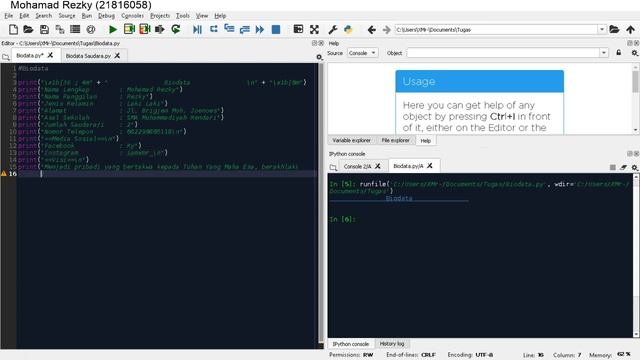Toggle fullscreen mode icon
The height and width of the screenshot is (360, 640).
[x=314, y=29]
